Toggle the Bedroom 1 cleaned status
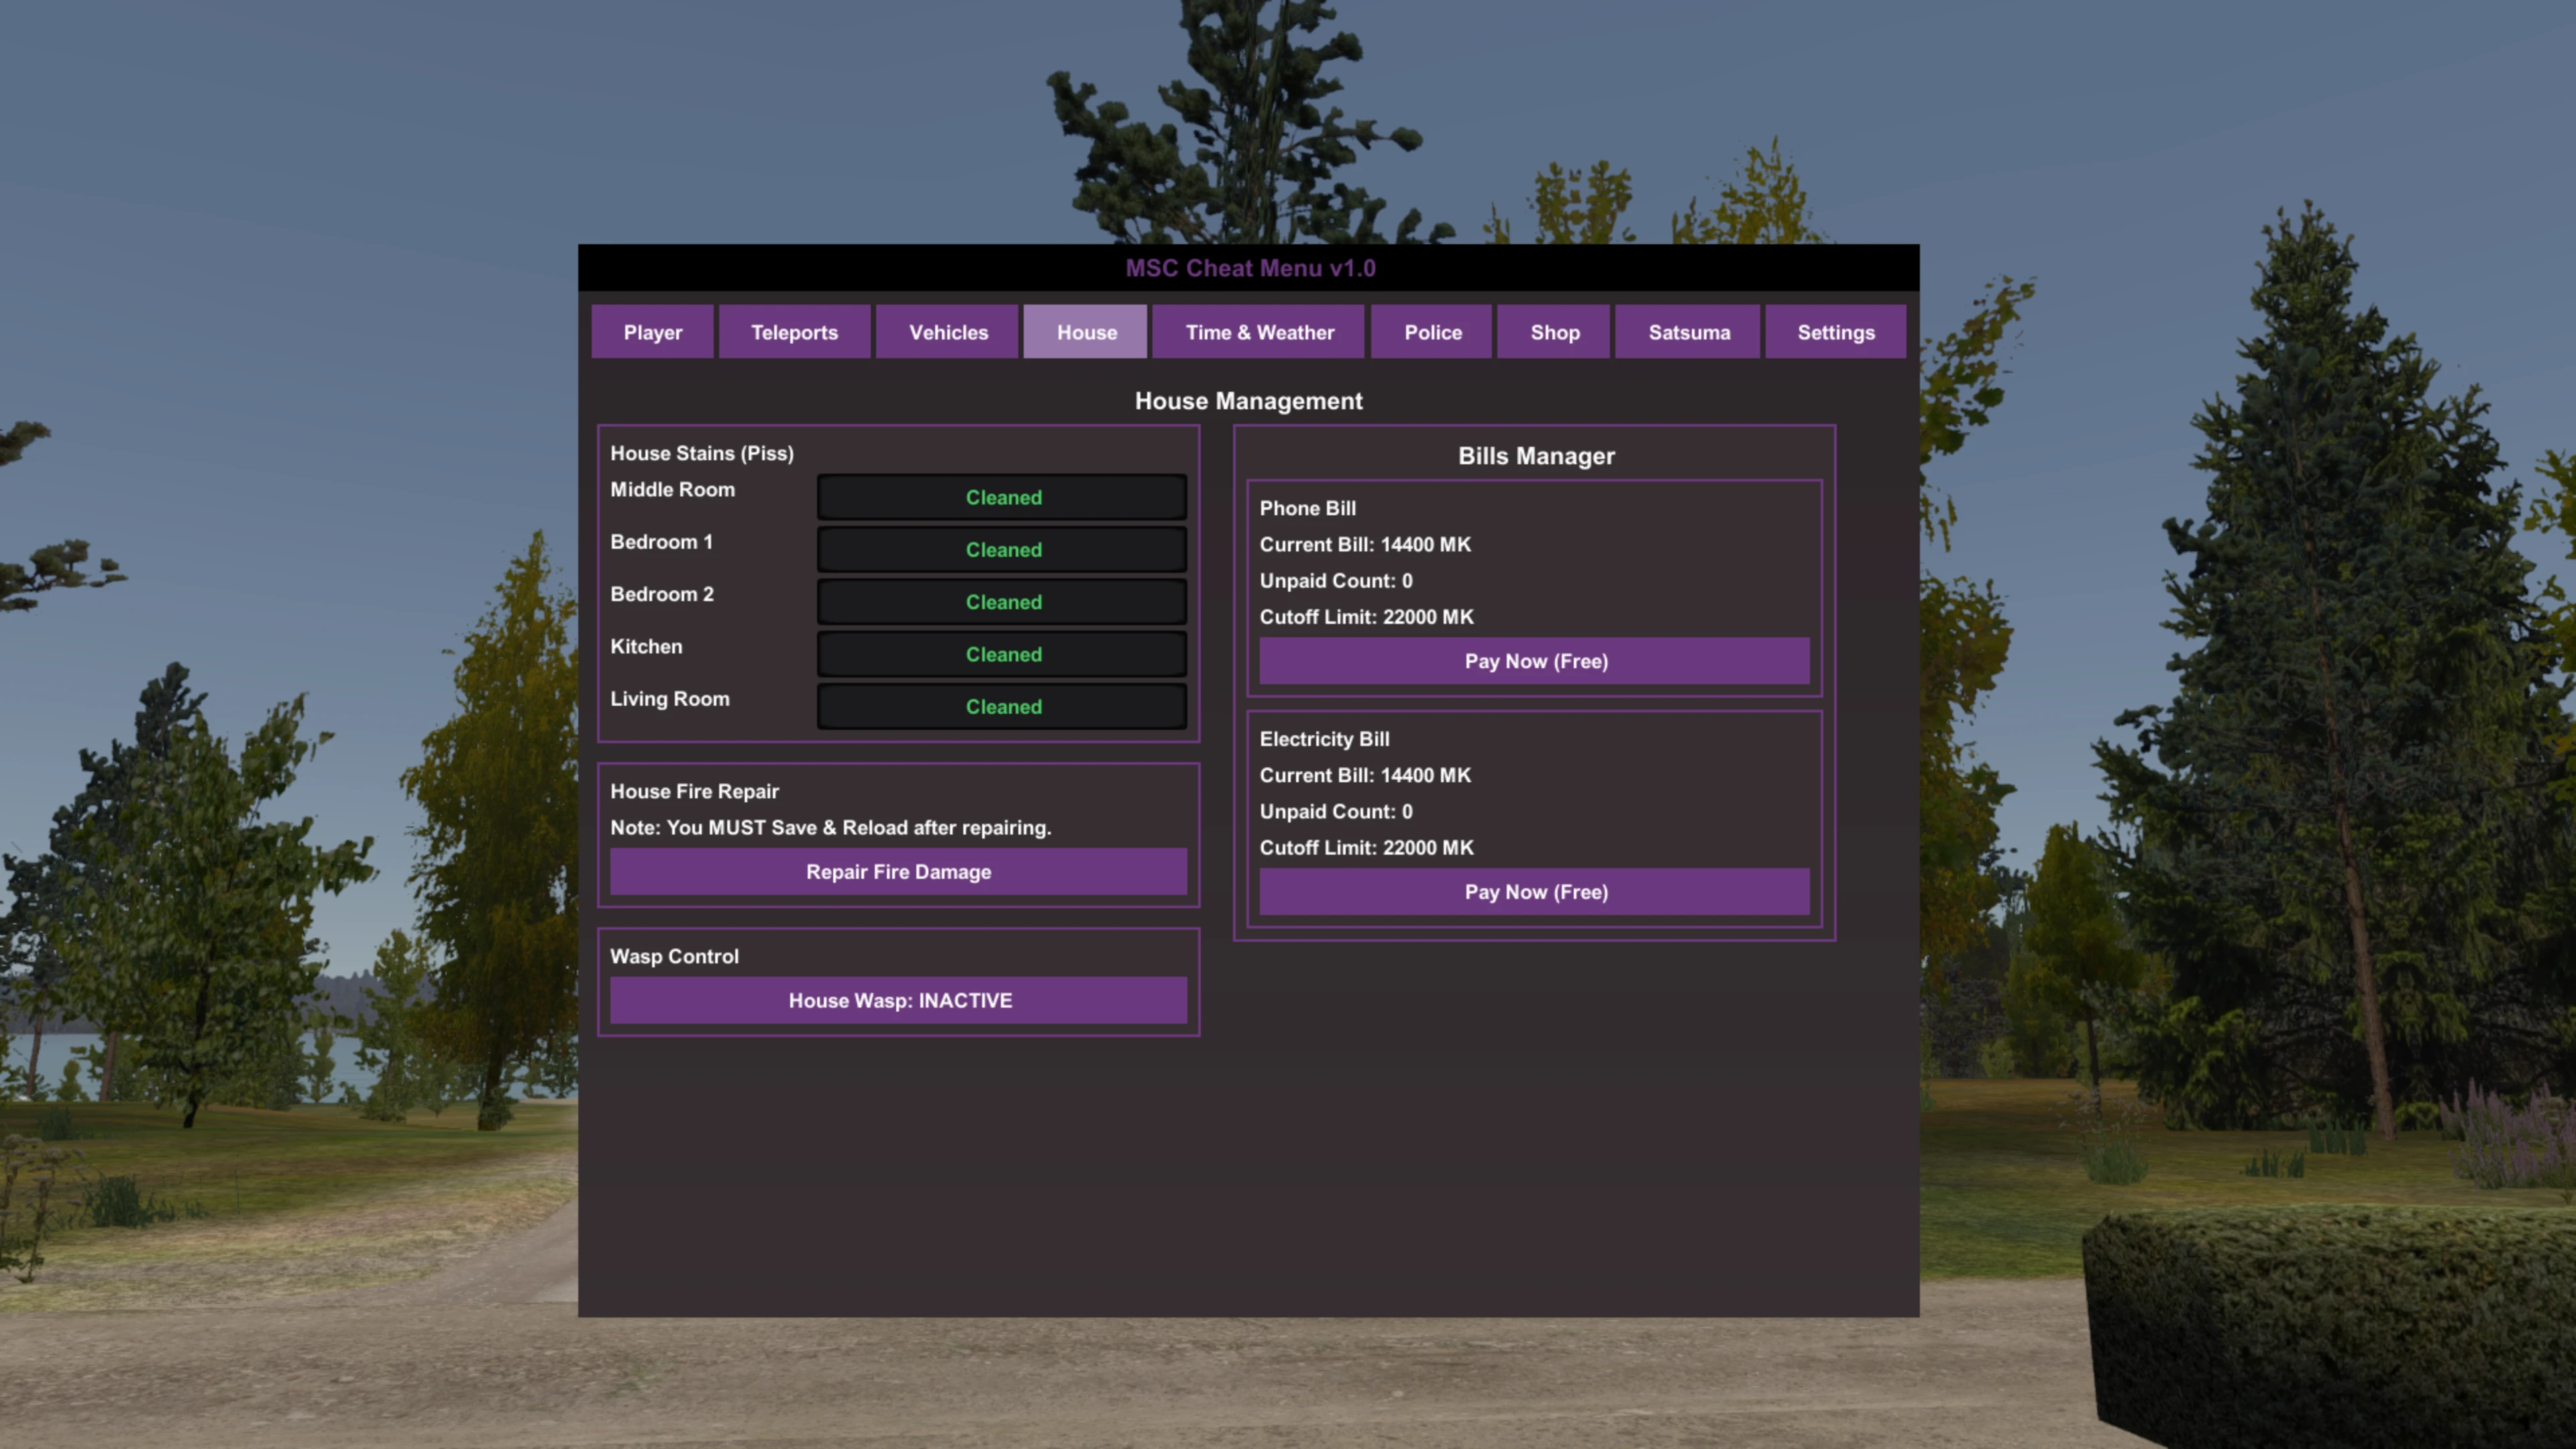 coord(1002,549)
